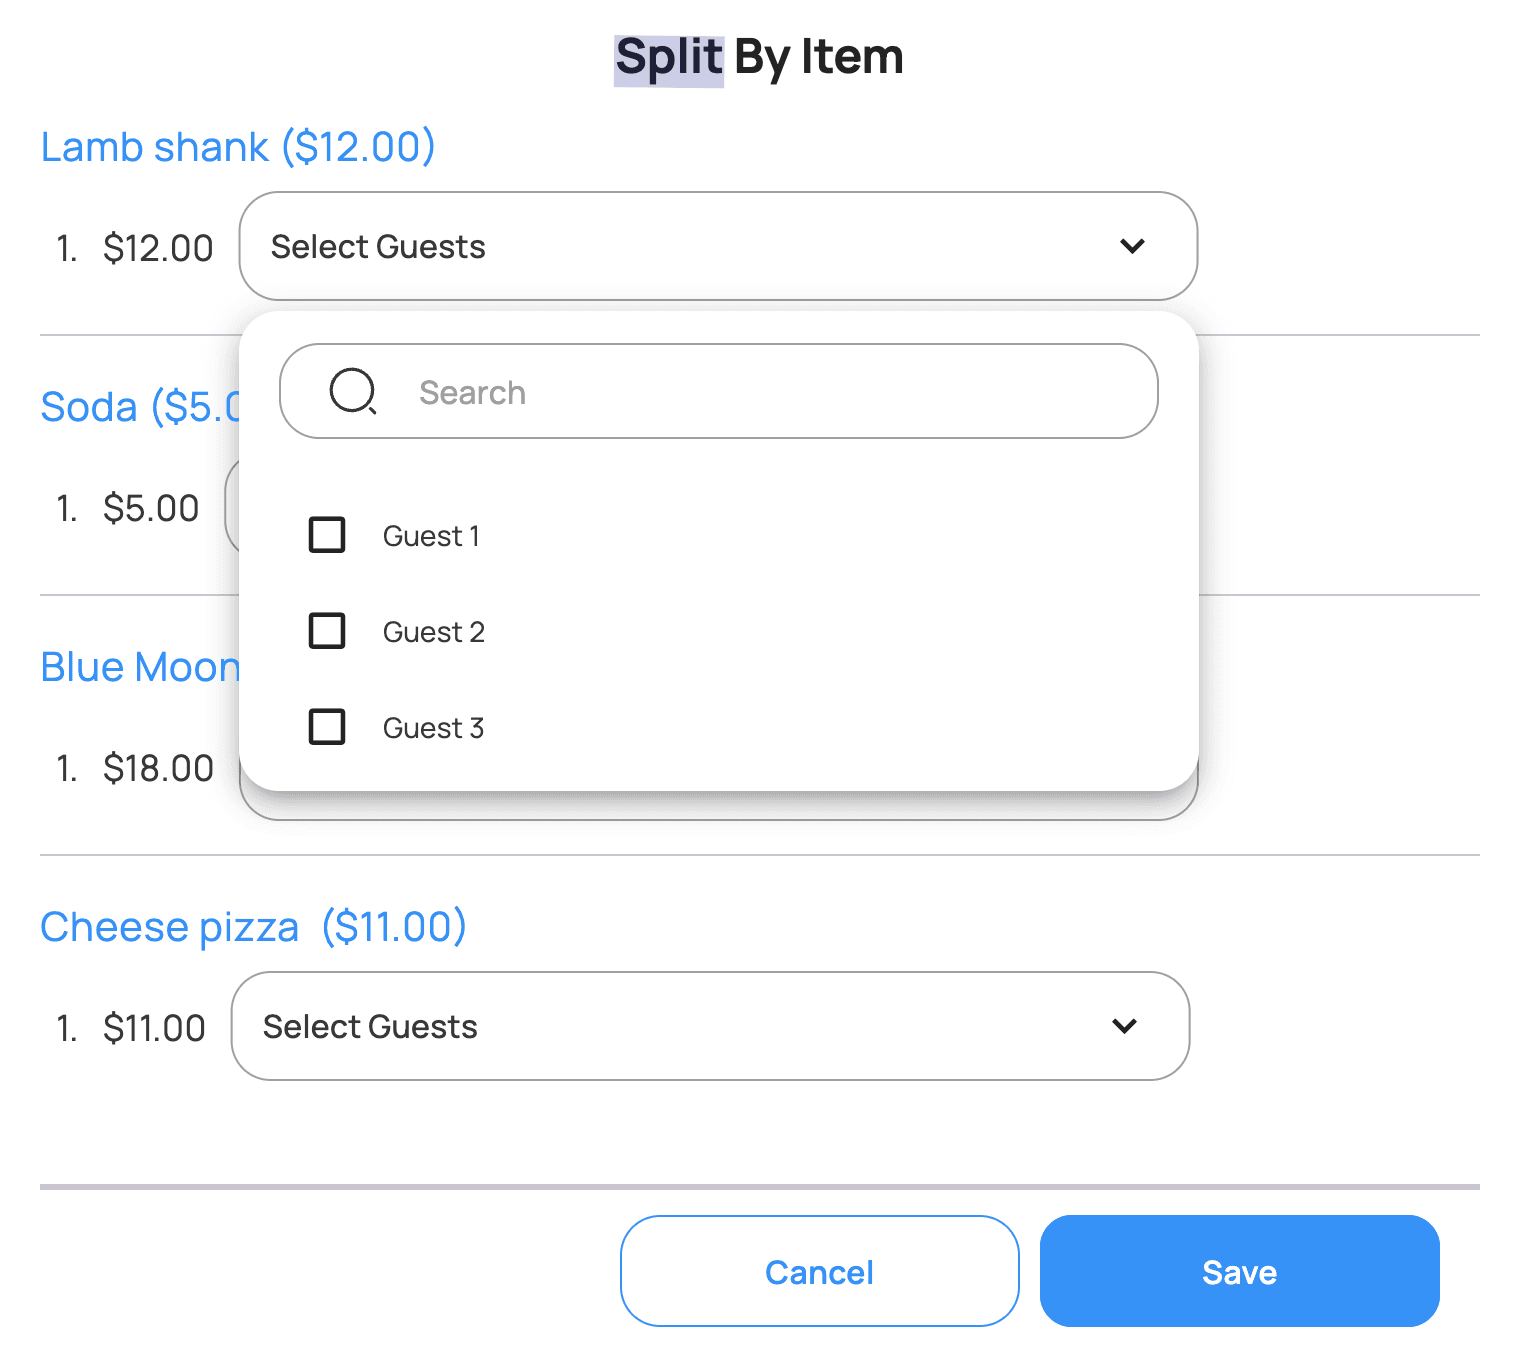The image size is (1516, 1352).
Task: Click the Split By Item title
Action: click(x=757, y=56)
